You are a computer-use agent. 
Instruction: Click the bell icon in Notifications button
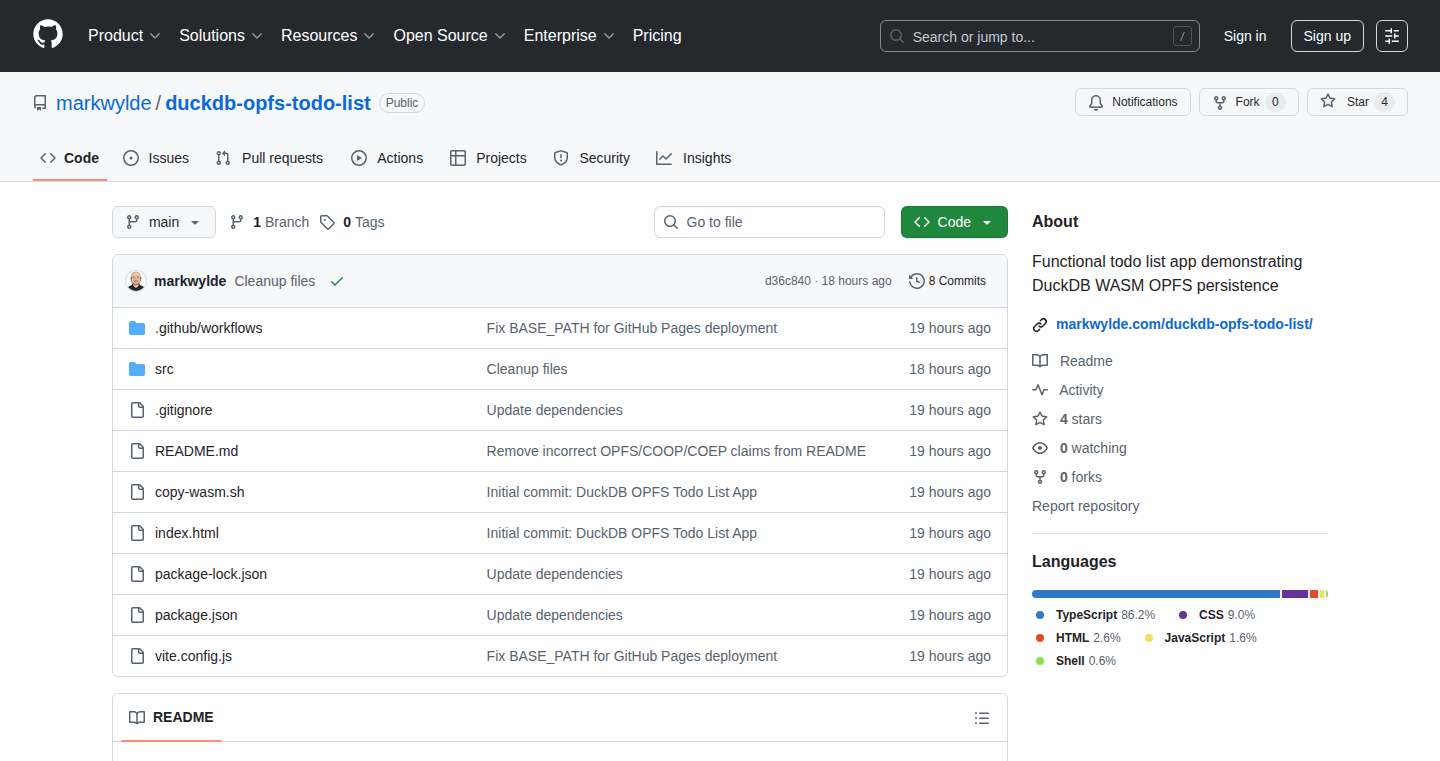[x=1096, y=102]
